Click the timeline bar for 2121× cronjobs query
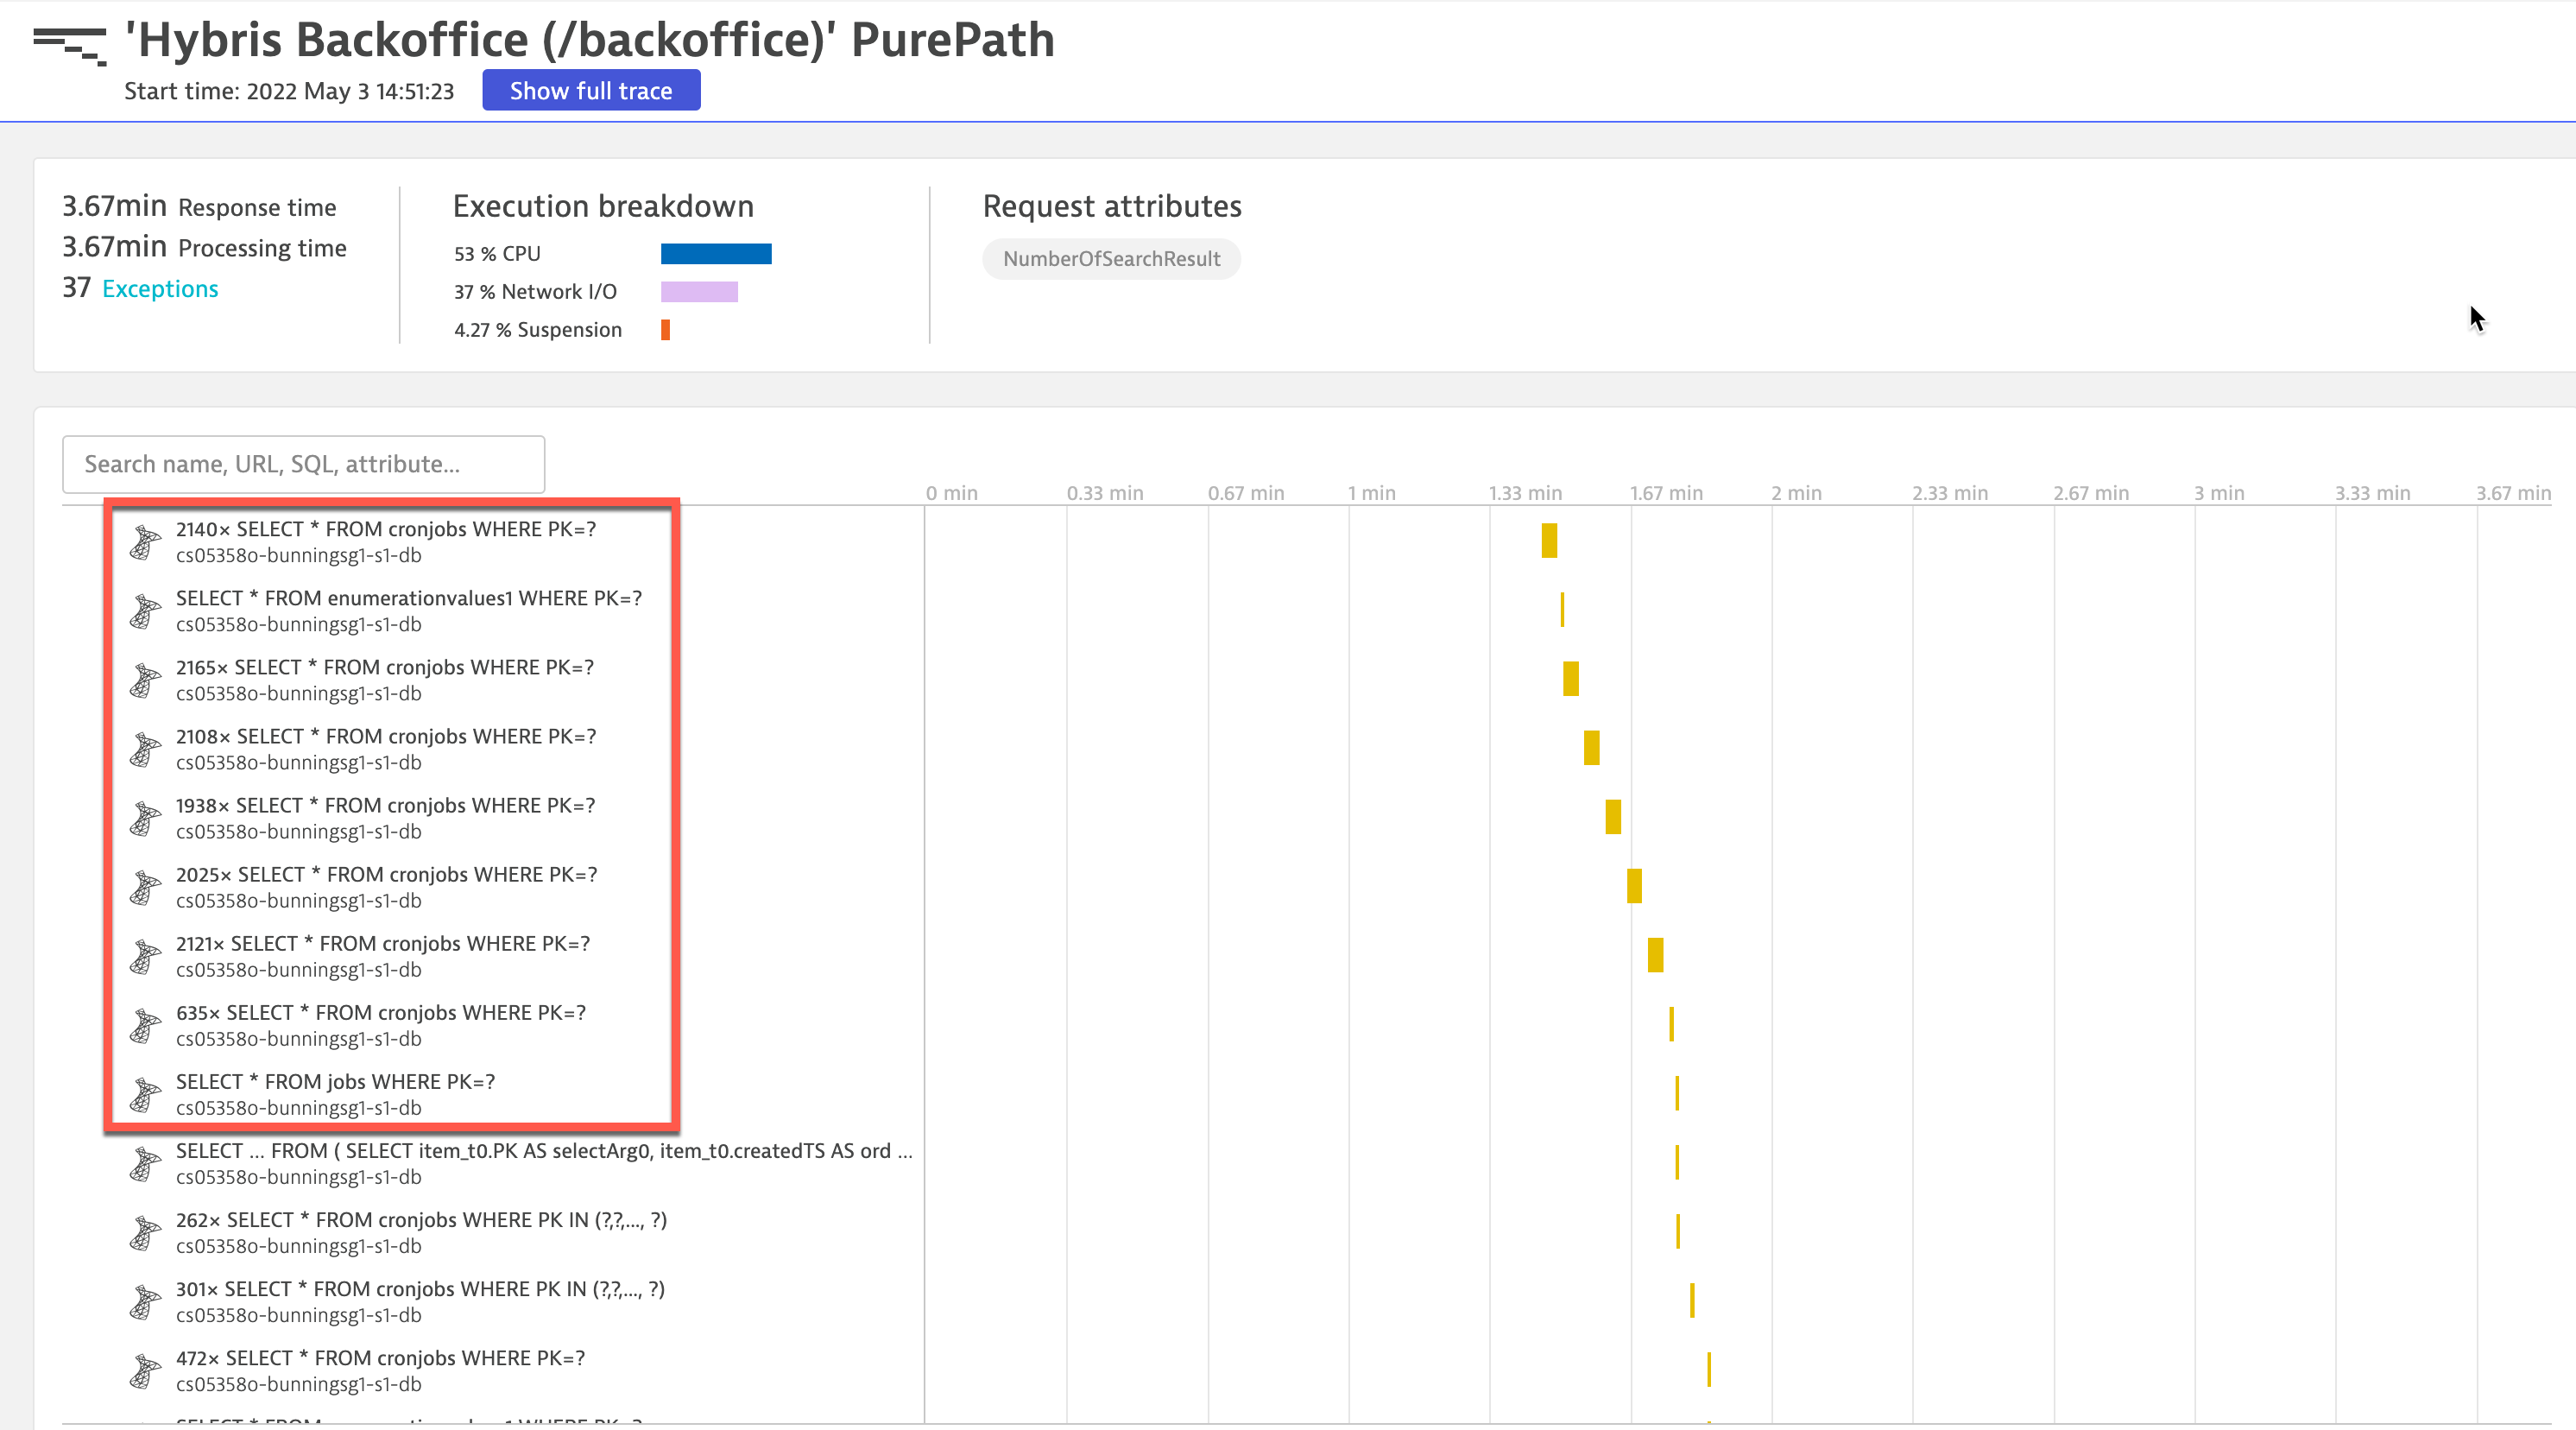 (x=1656, y=955)
